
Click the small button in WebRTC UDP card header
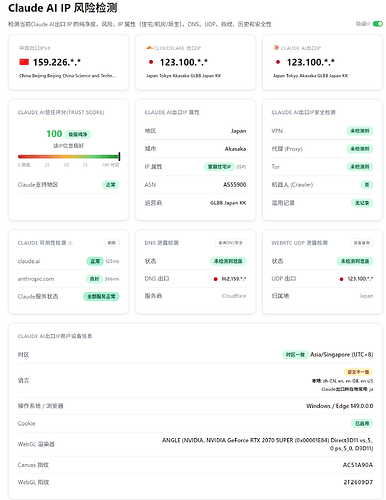tap(362, 243)
